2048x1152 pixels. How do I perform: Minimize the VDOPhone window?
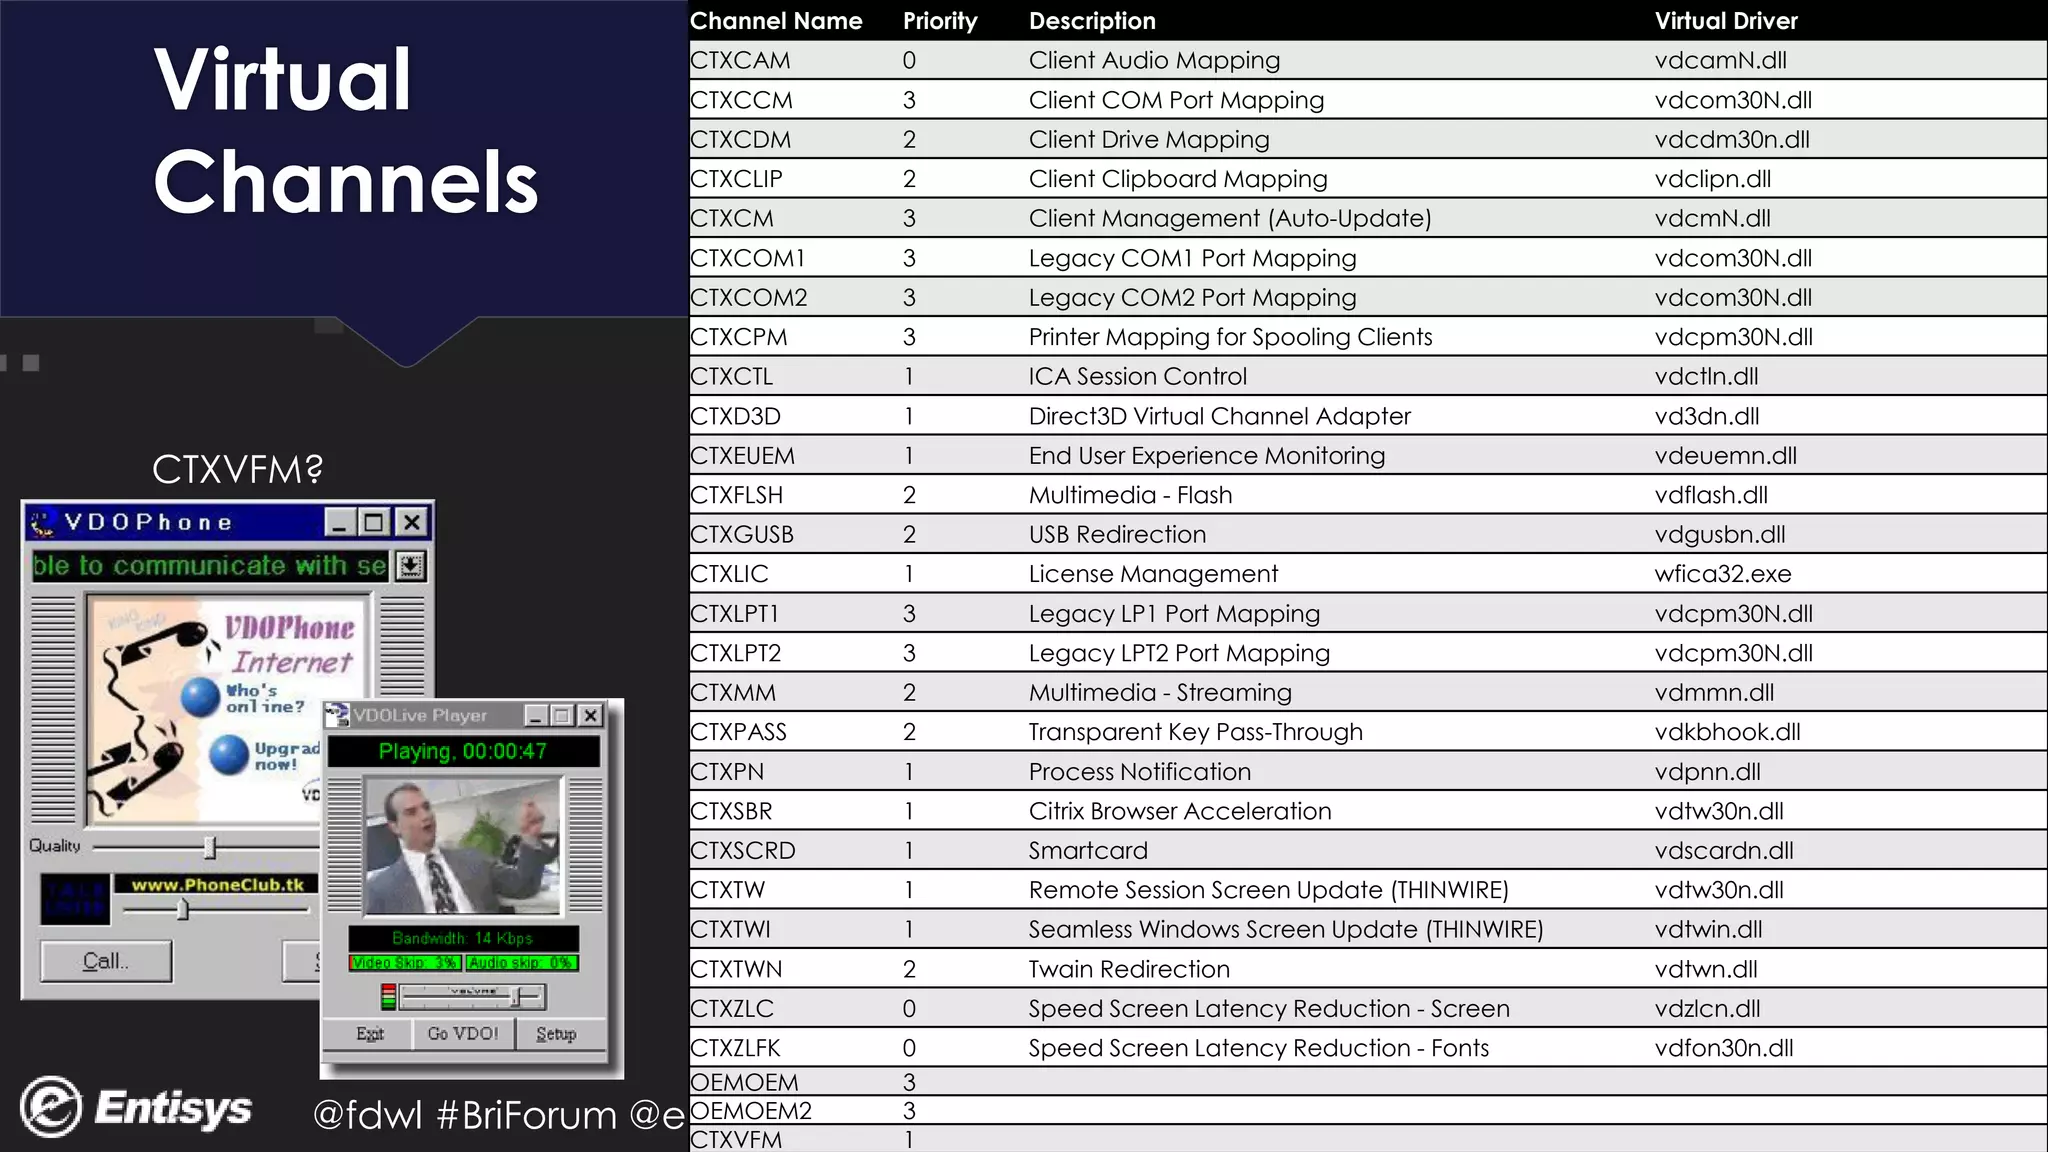pyautogui.click(x=339, y=522)
